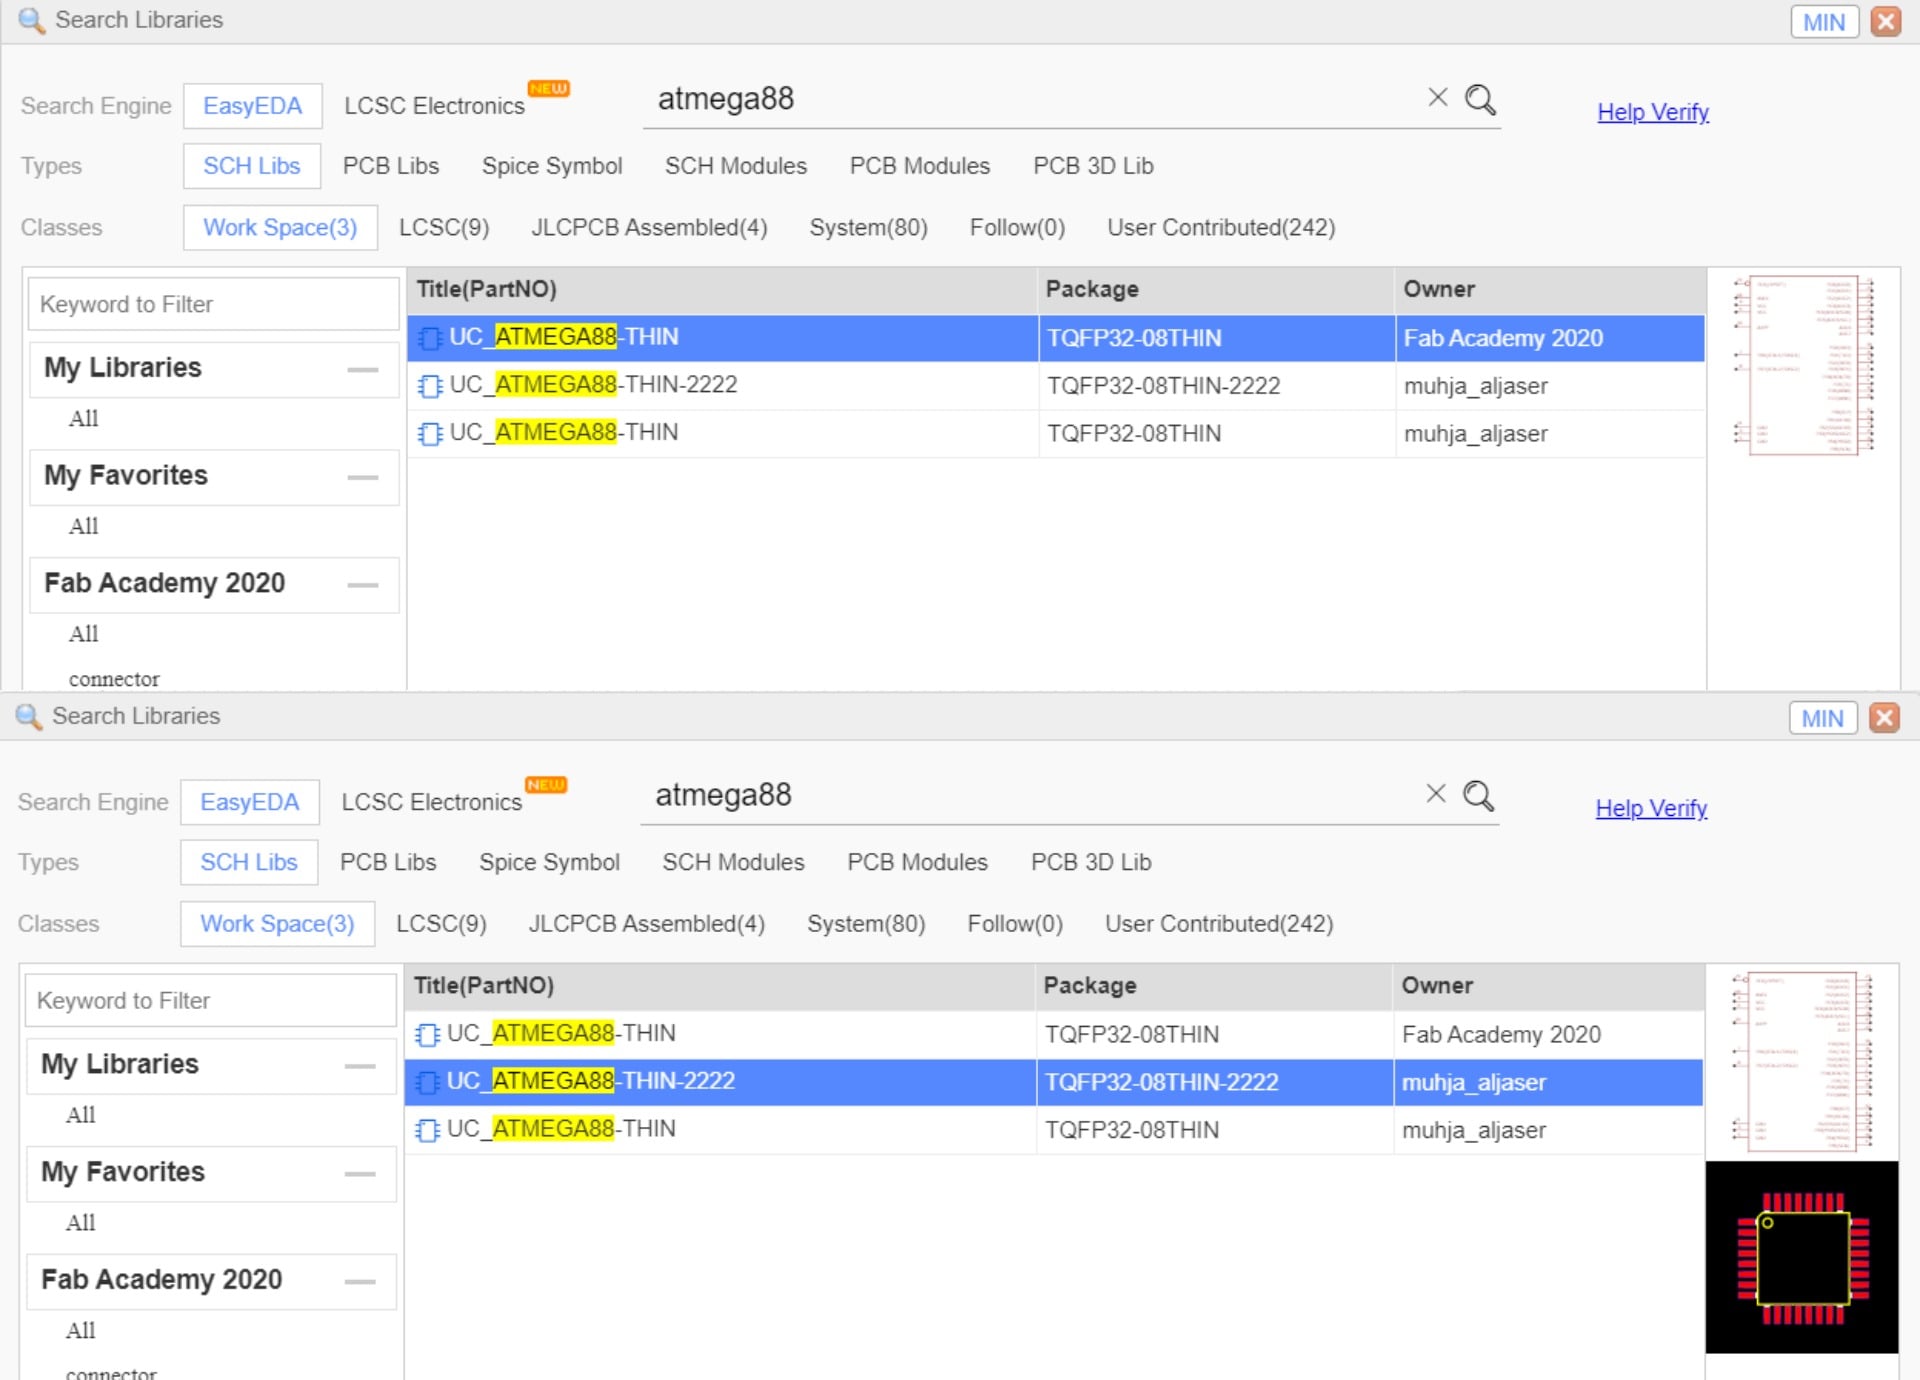Click the component icon of the third row in bottom list
Viewport: 1920px width, 1380px height.
click(428, 1130)
